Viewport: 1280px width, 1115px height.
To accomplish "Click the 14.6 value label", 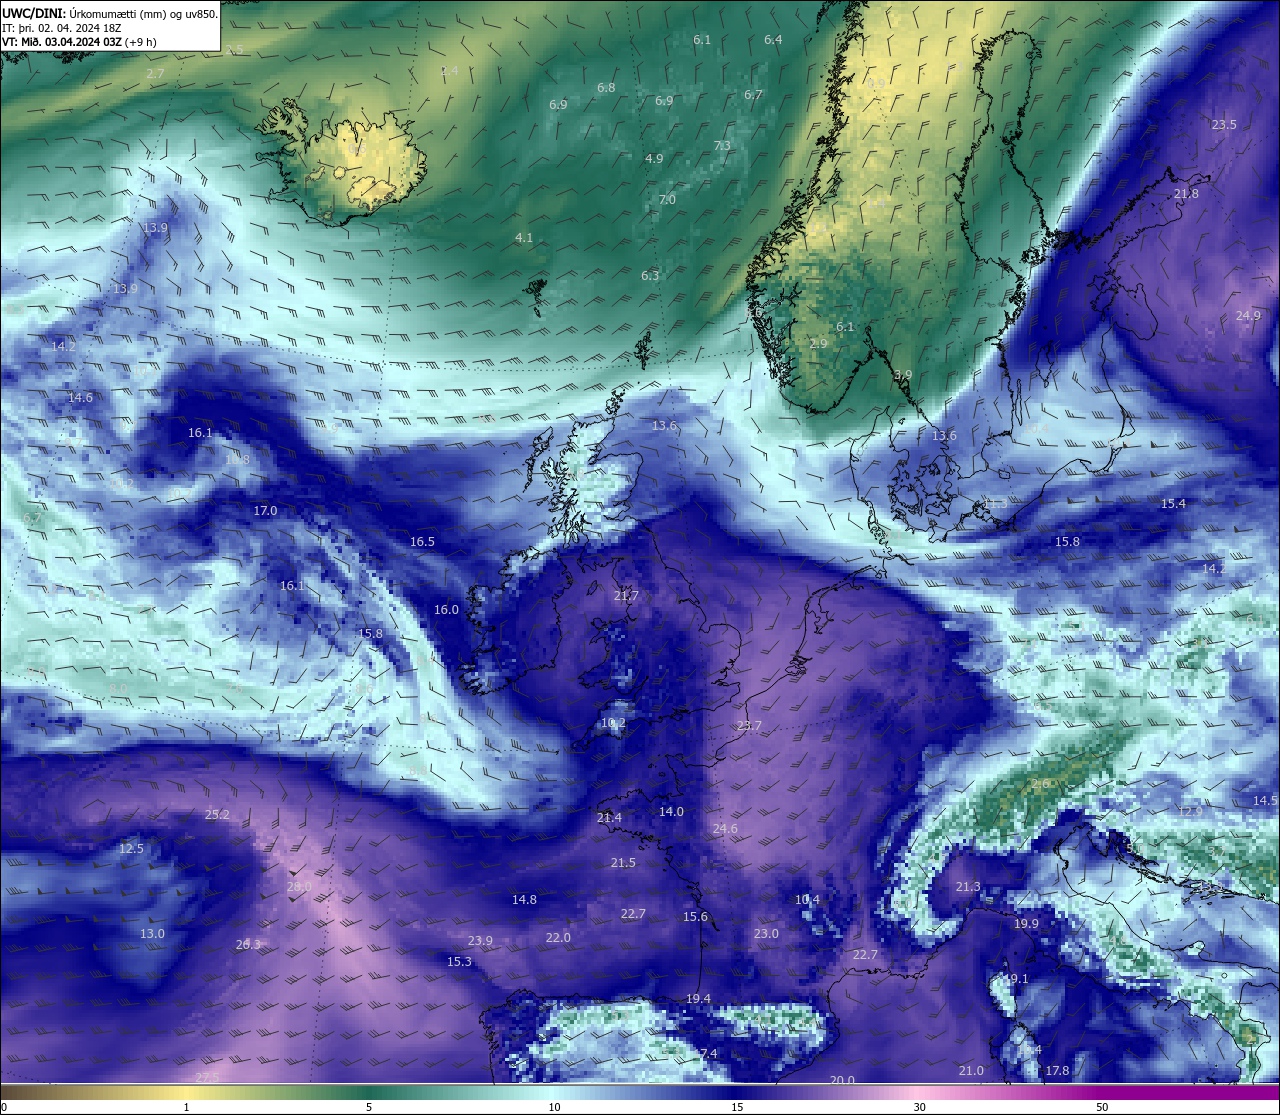I will 80,398.
